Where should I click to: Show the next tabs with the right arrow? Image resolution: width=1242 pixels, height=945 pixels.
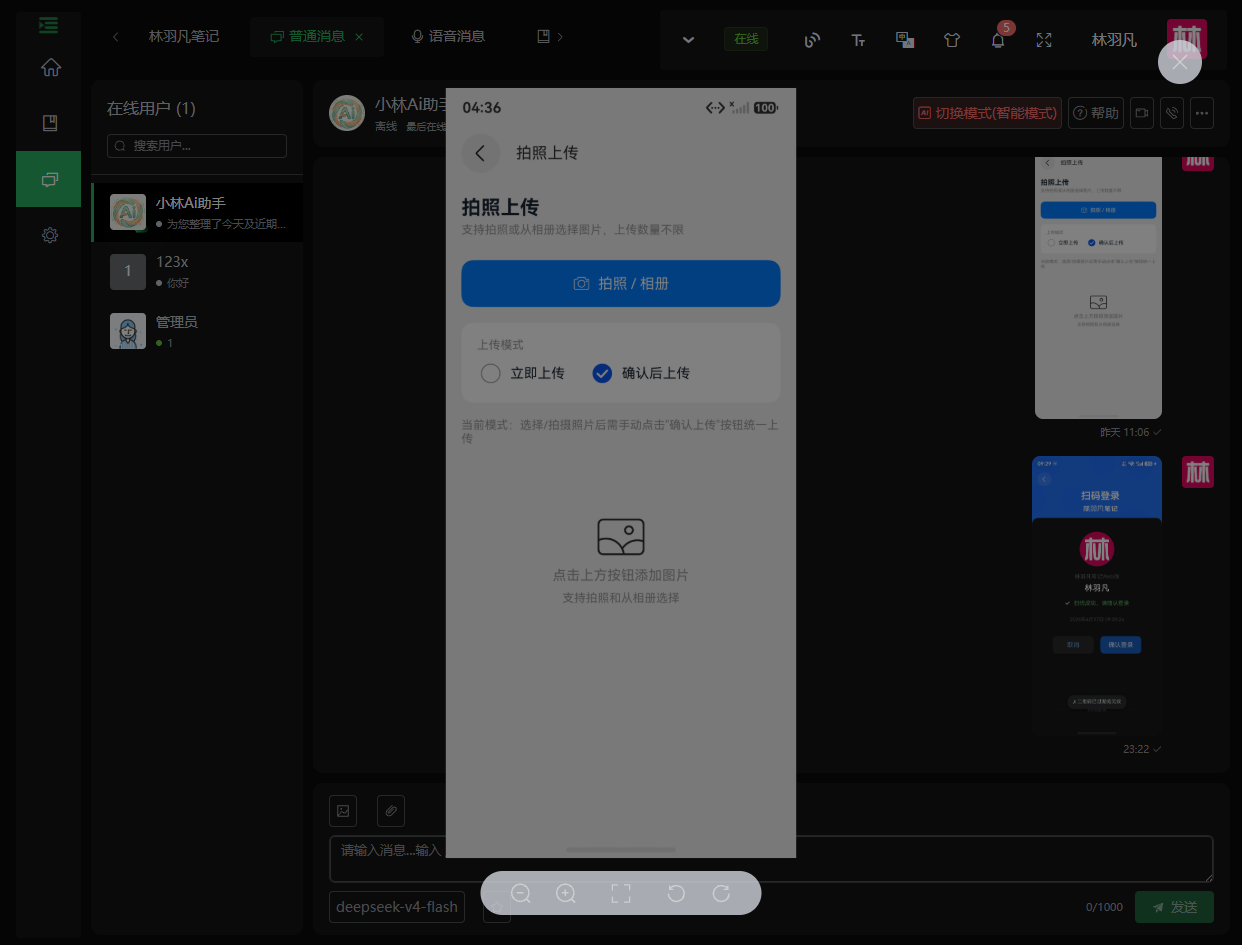tap(560, 37)
